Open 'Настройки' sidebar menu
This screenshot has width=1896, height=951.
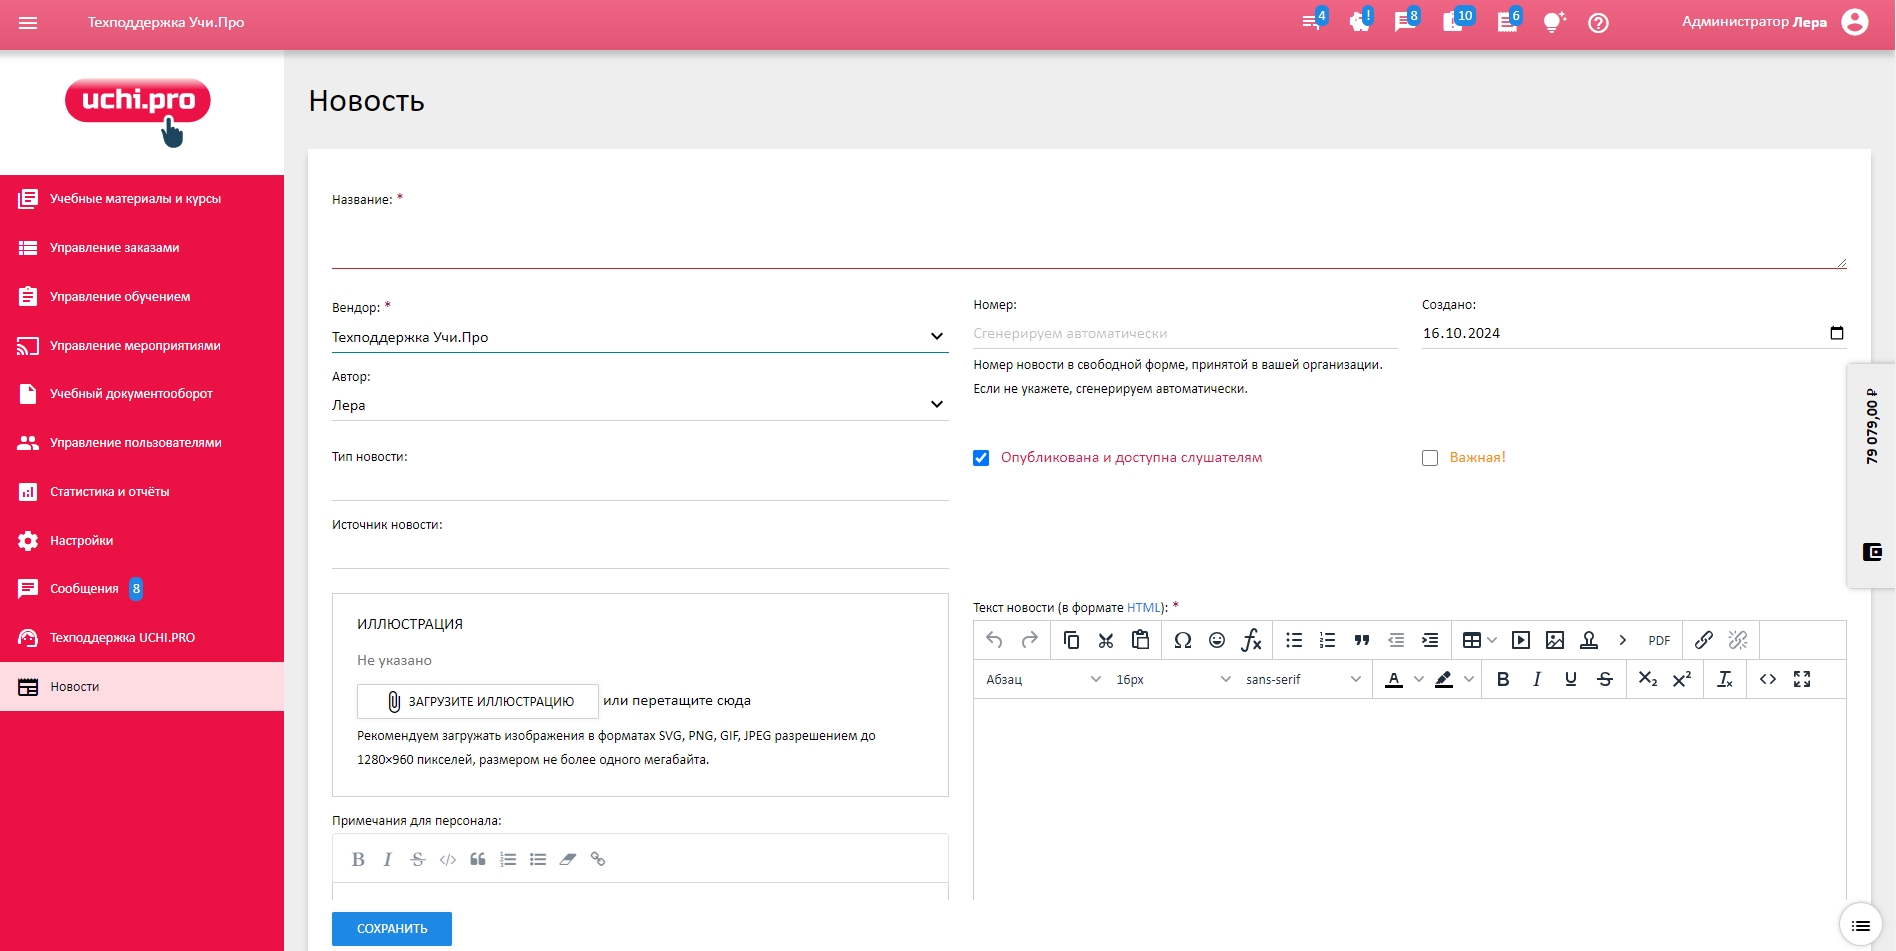click(x=142, y=541)
